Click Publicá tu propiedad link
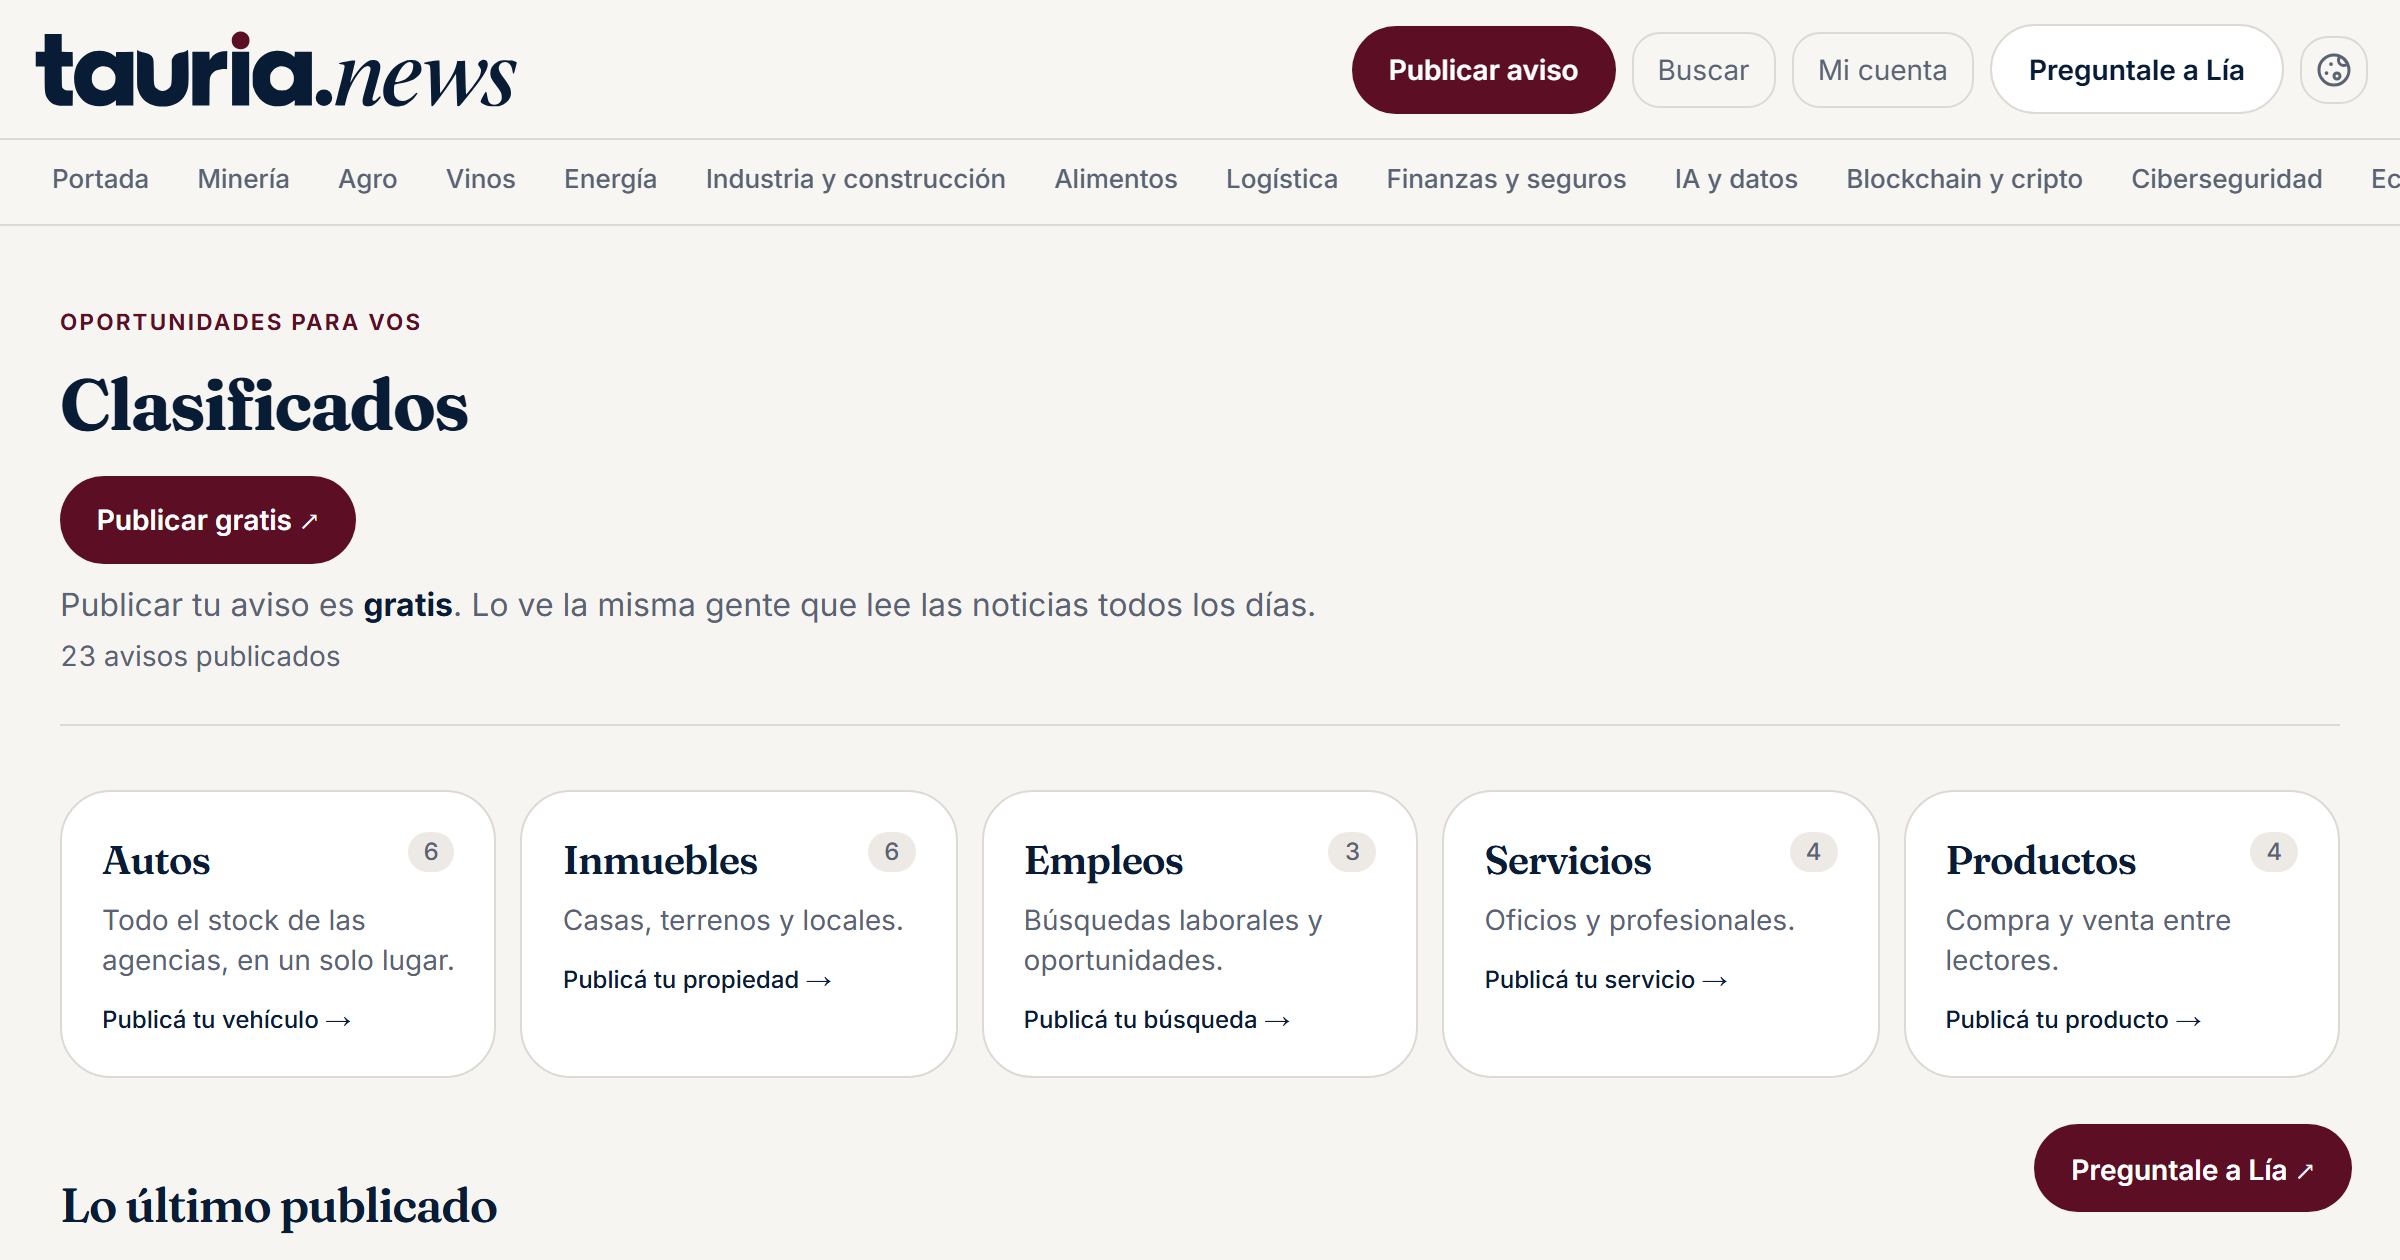This screenshot has width=2400, height=1260. tap(697, 980)
